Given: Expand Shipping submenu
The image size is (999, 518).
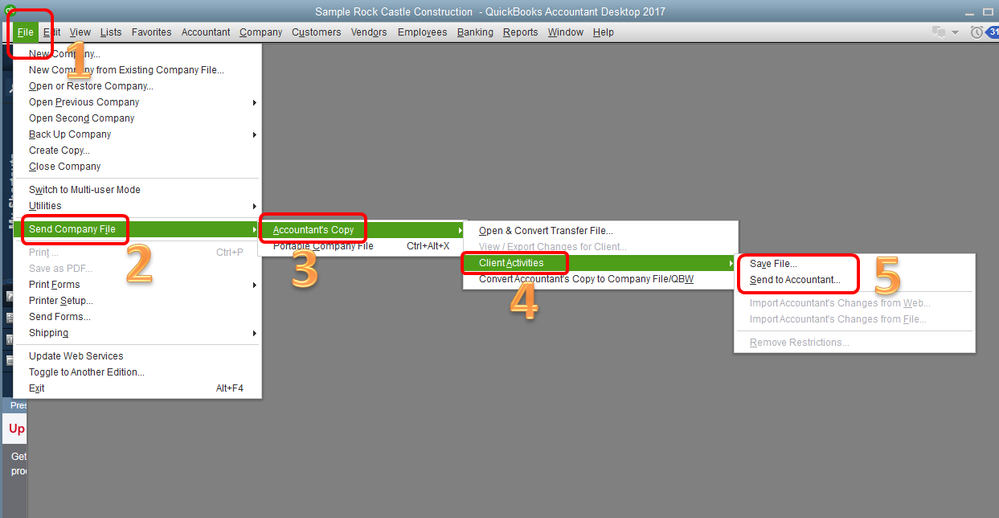Looking at the screenshot, I should (x=48, y=333).
